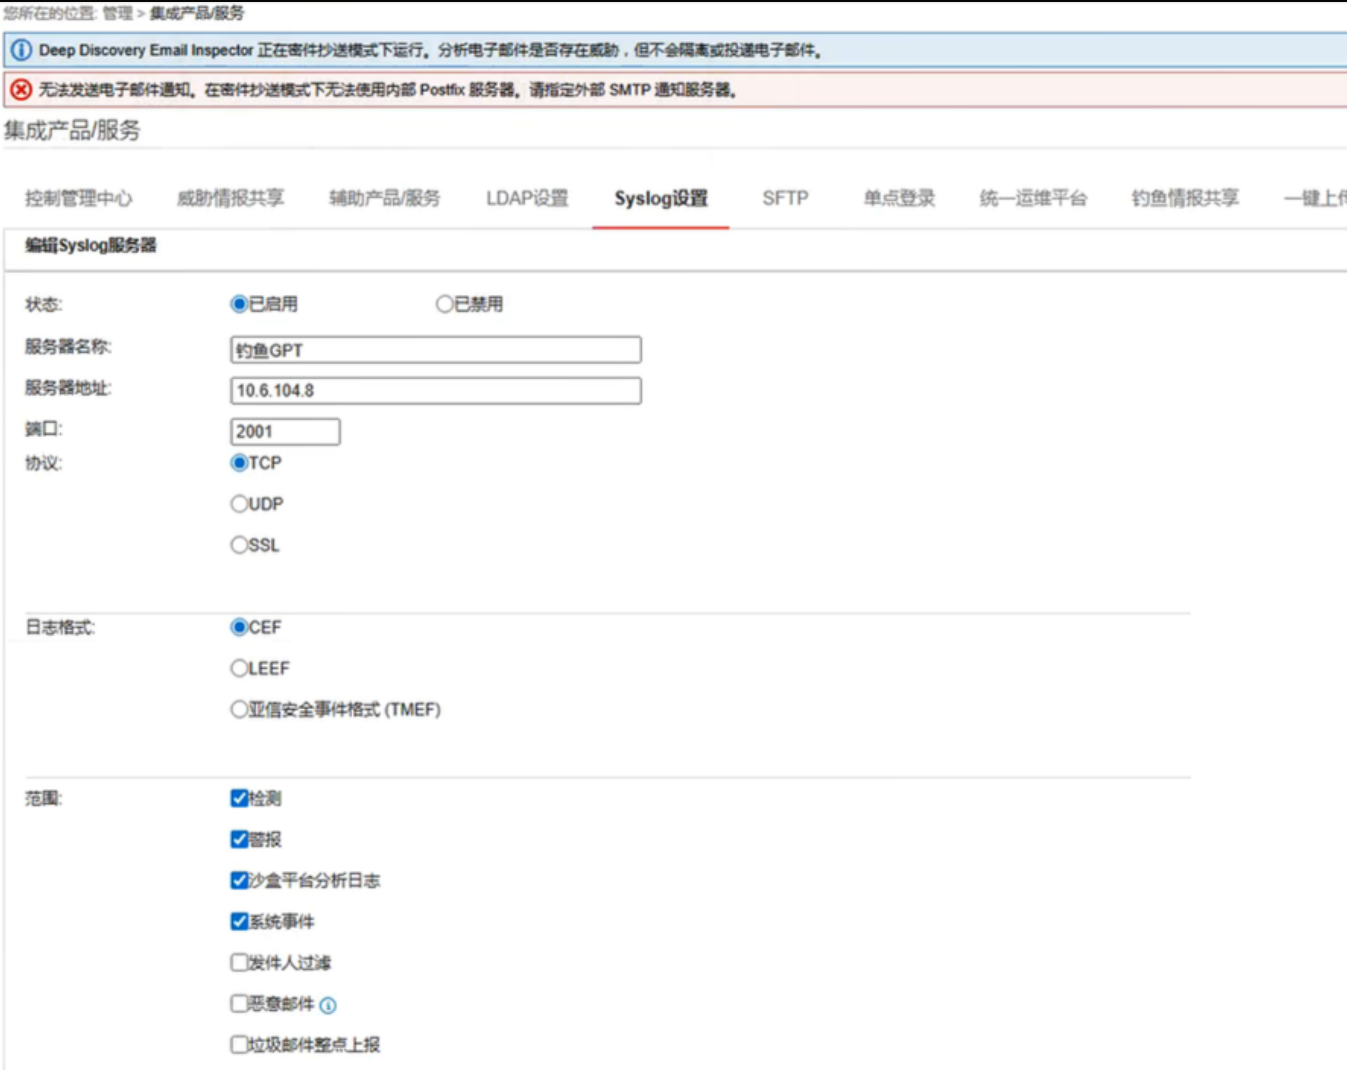This screenshot has width=1347, height=1070.
Task: Click the 管理 breadcrumb link
Action: click(x=117, y=13)
